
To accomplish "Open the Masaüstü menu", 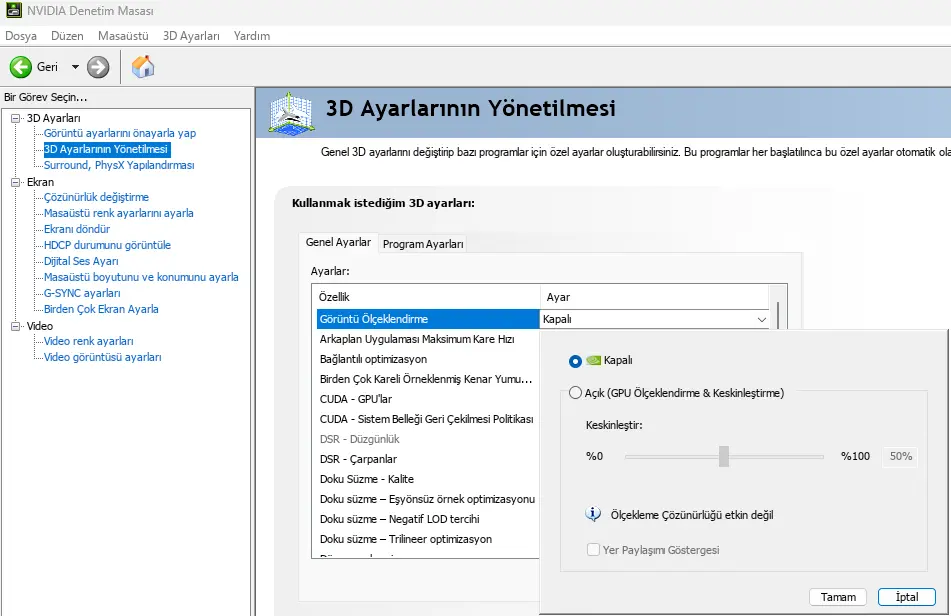I will click(x=123, y=36).
